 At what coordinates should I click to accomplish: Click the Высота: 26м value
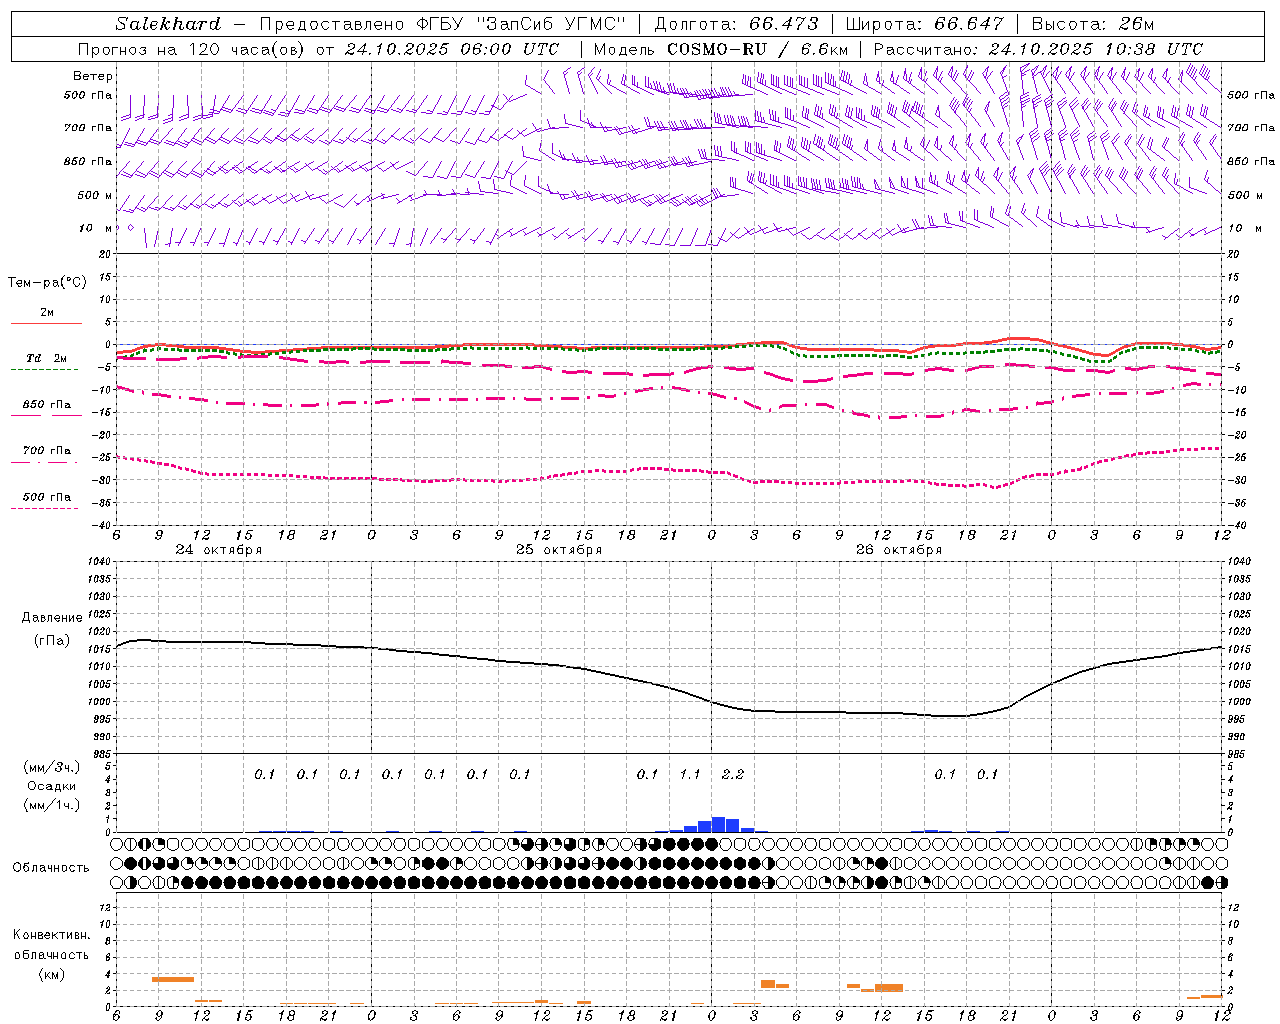click(x=1093, y=24)
